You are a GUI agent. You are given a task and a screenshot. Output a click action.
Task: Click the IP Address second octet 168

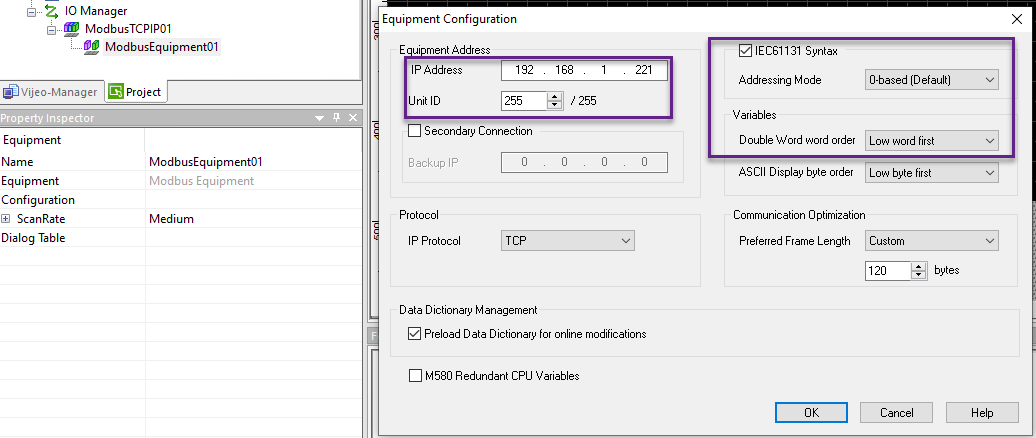click(564, 70)
